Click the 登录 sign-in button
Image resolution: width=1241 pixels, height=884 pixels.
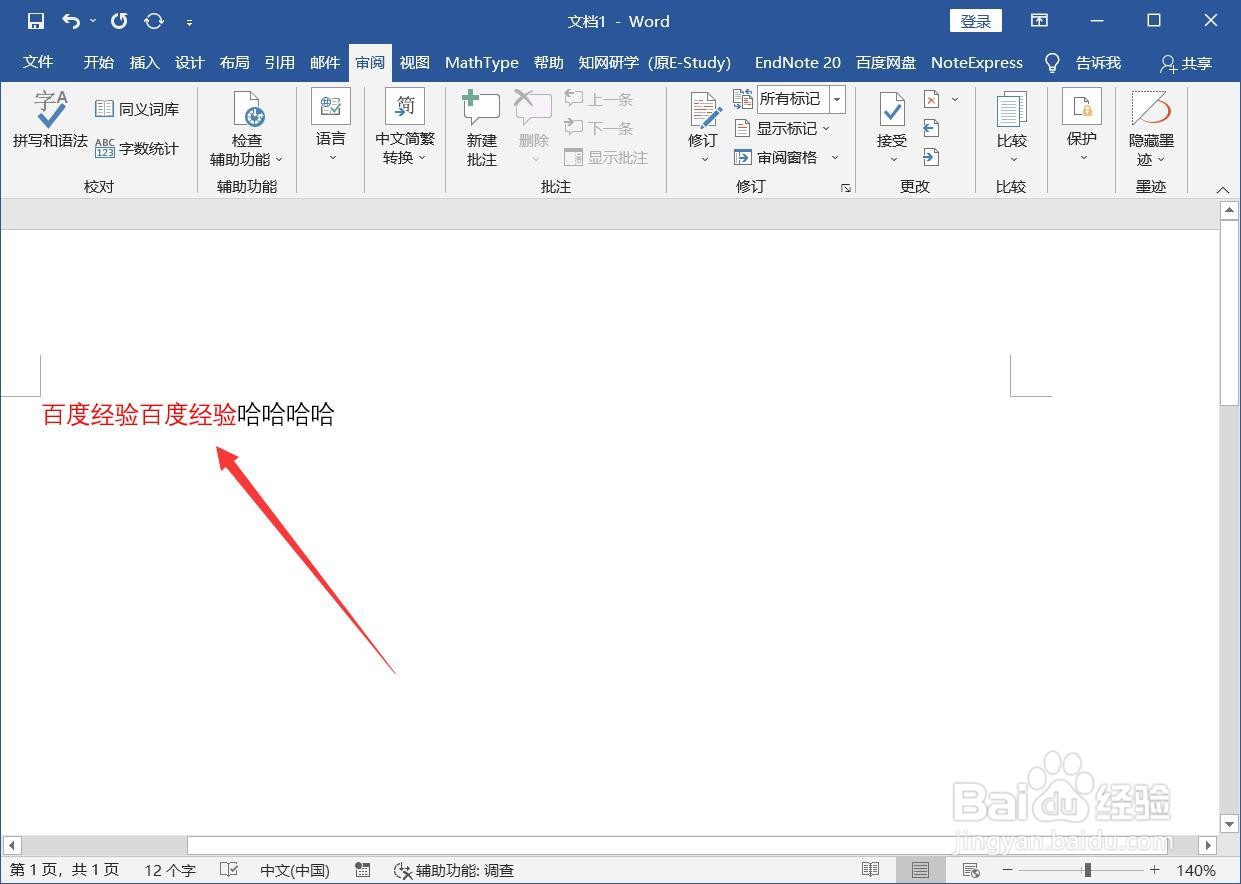(975, 21)
